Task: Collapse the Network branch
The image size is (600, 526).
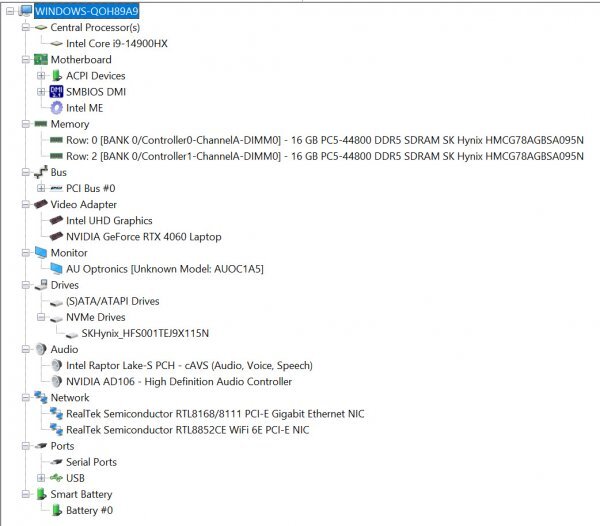Action: [x=26, y=398]
